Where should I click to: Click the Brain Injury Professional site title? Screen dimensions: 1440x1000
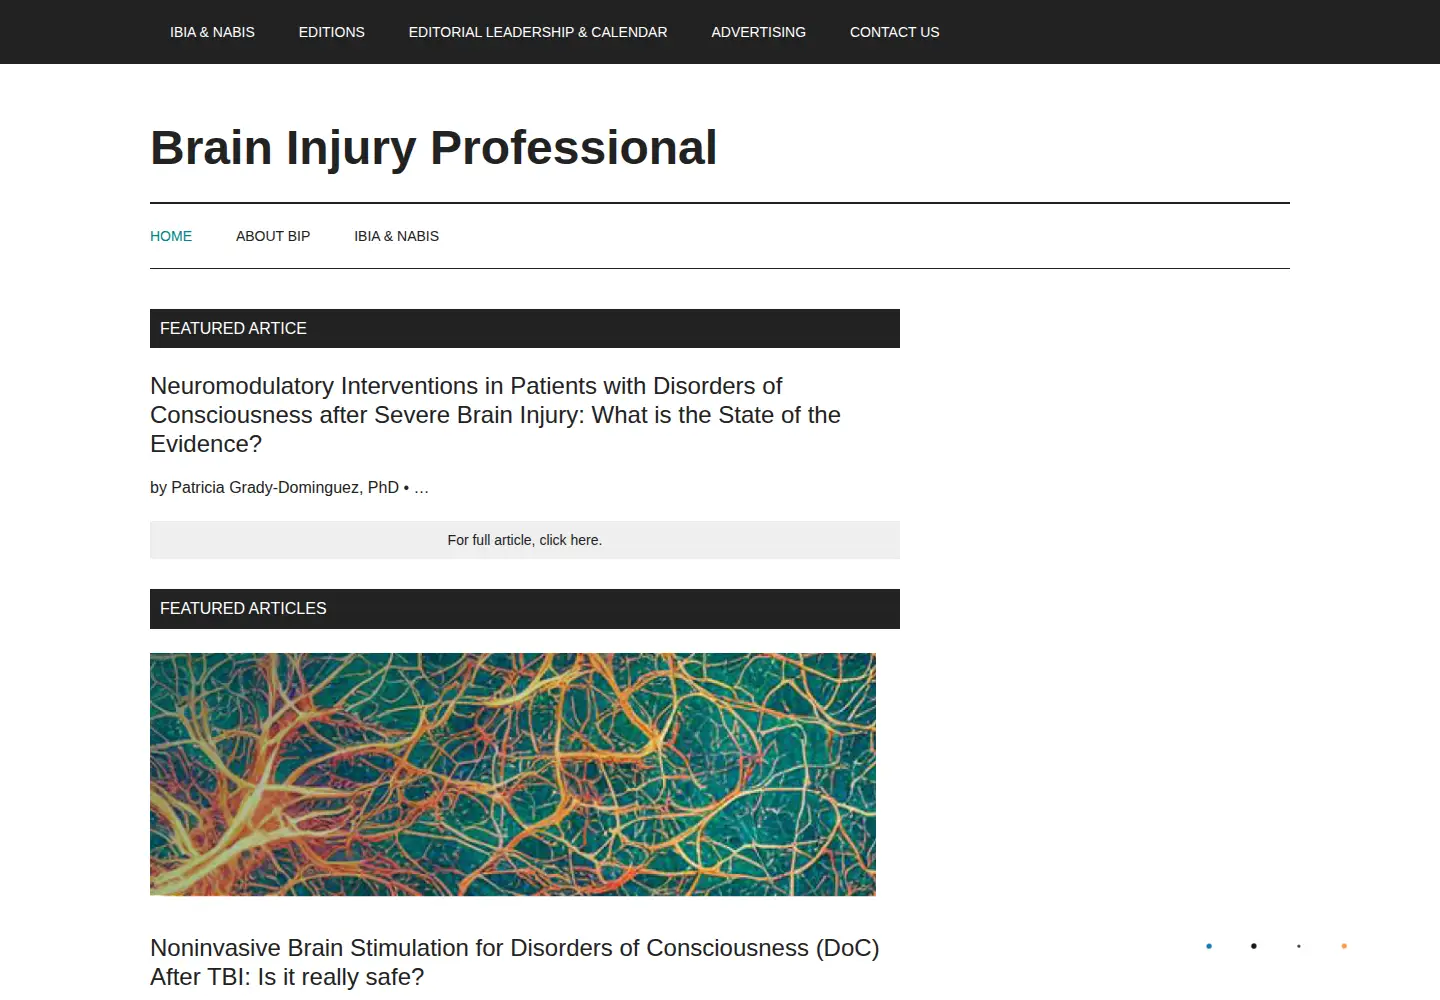point(434,148)
